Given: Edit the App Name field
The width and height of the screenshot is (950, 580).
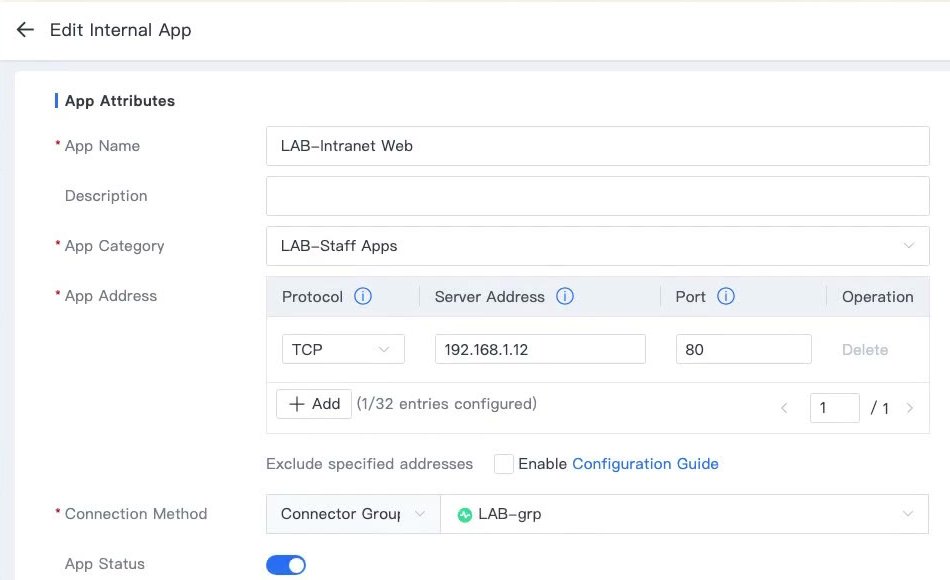Looking at the screenshot, I should click(x=597, y=146).
